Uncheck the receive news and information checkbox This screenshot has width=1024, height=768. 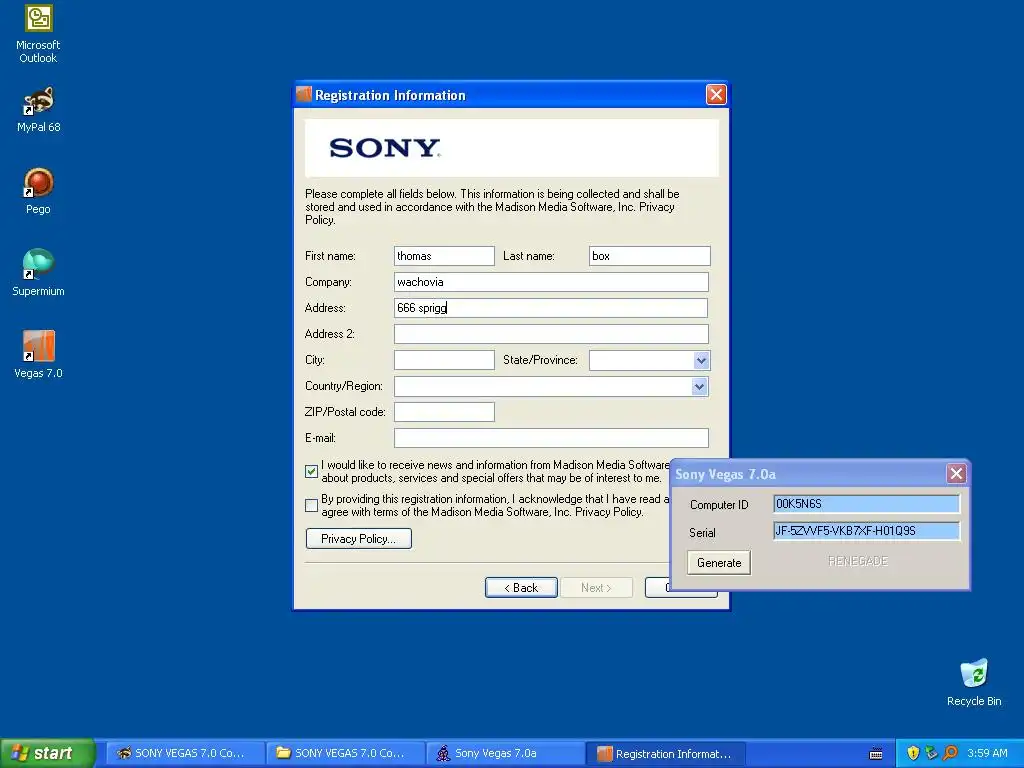(x=312, y=472)
